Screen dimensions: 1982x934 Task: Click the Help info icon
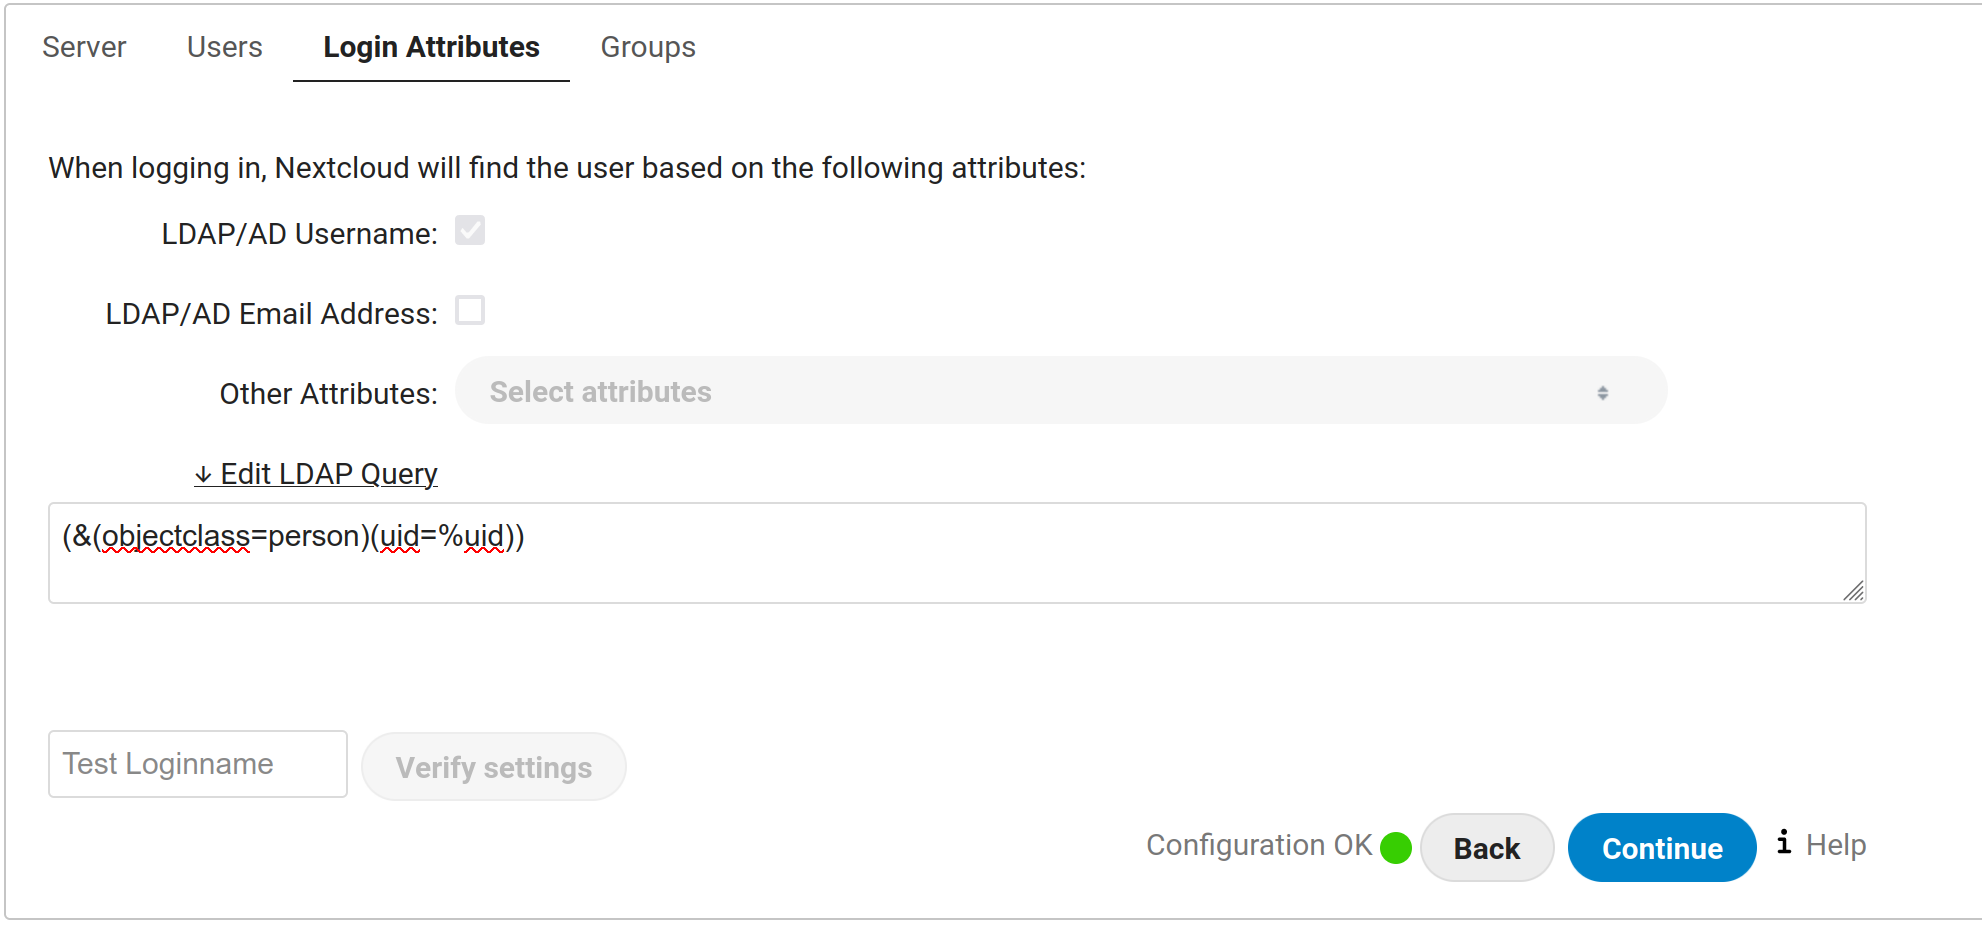(x=1785, y=845)
